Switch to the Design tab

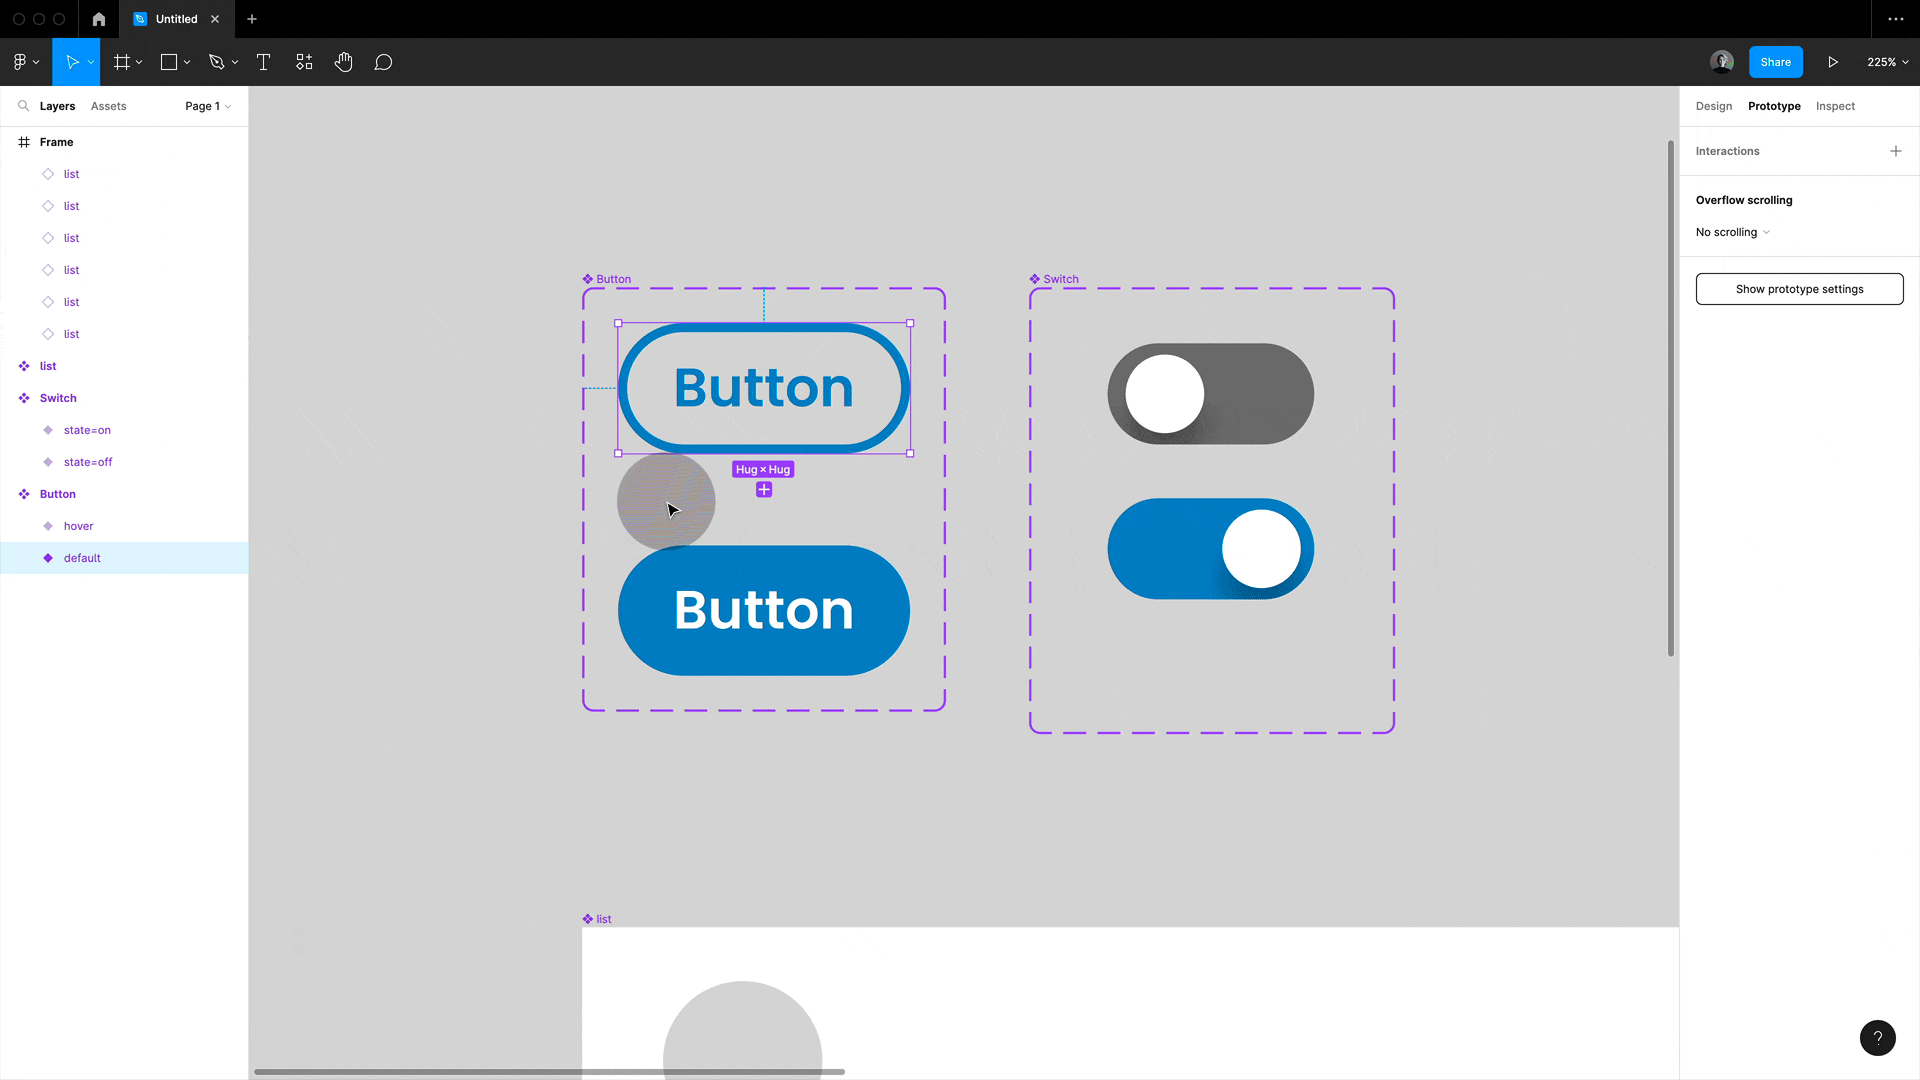1713,106
